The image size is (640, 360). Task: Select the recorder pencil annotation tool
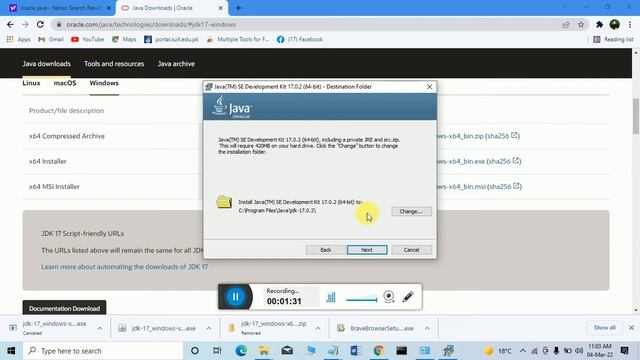[x=408, y=297]
